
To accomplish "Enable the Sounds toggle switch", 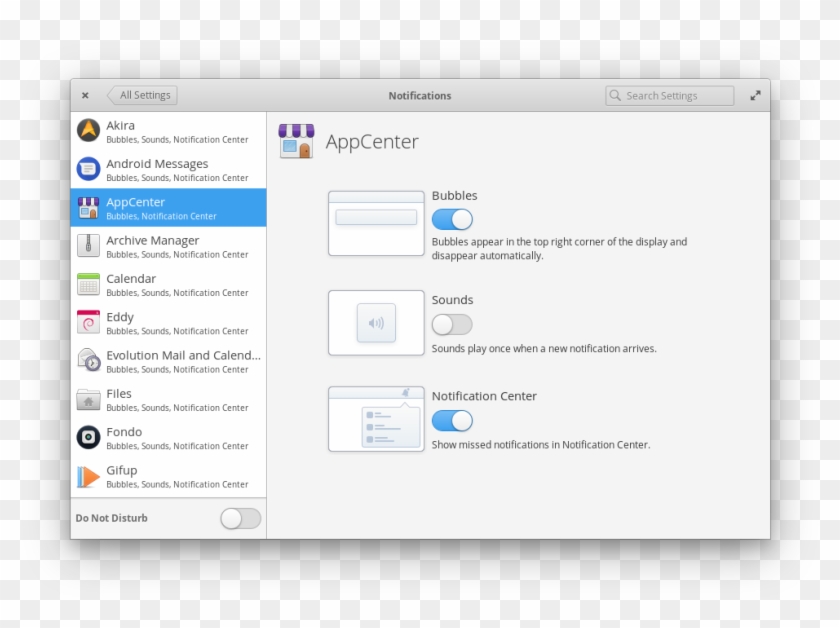I will tap(452, 324).
